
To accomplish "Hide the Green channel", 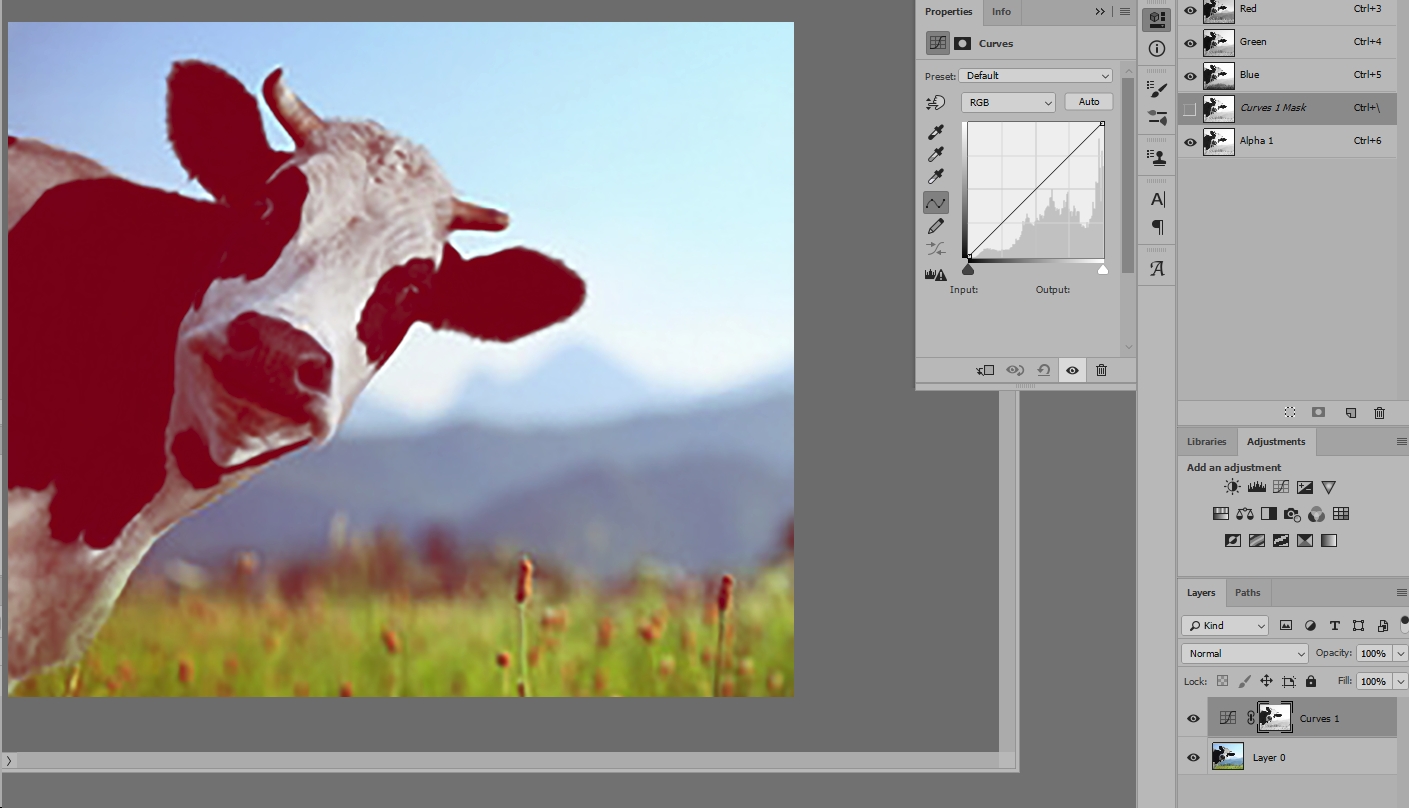I will click(1190, 42).
